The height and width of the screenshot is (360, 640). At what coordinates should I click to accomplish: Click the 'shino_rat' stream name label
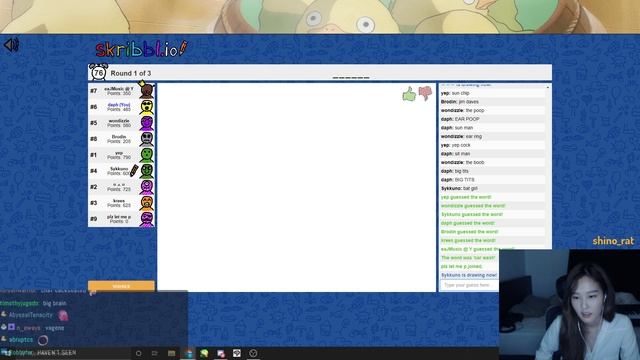point(613,241)
